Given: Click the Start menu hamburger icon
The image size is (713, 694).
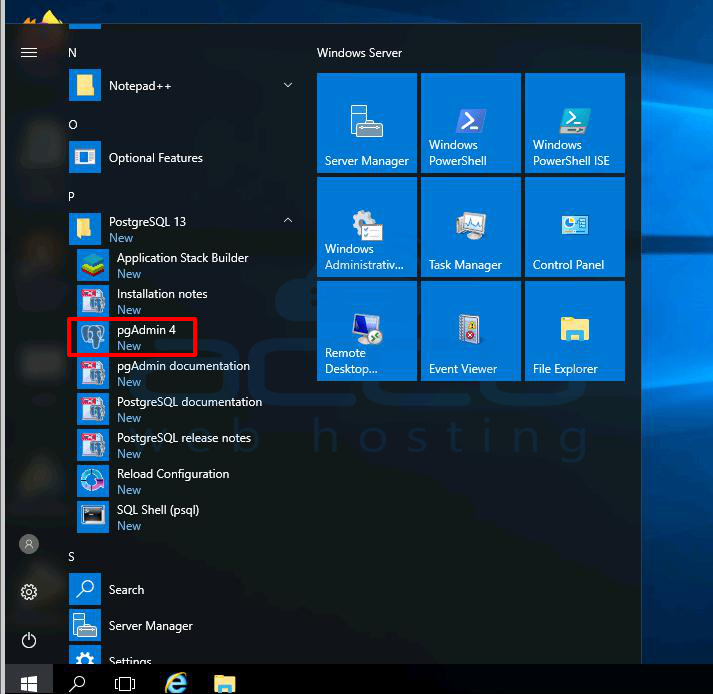Looking at the screenshot, I should pos(29,53).
